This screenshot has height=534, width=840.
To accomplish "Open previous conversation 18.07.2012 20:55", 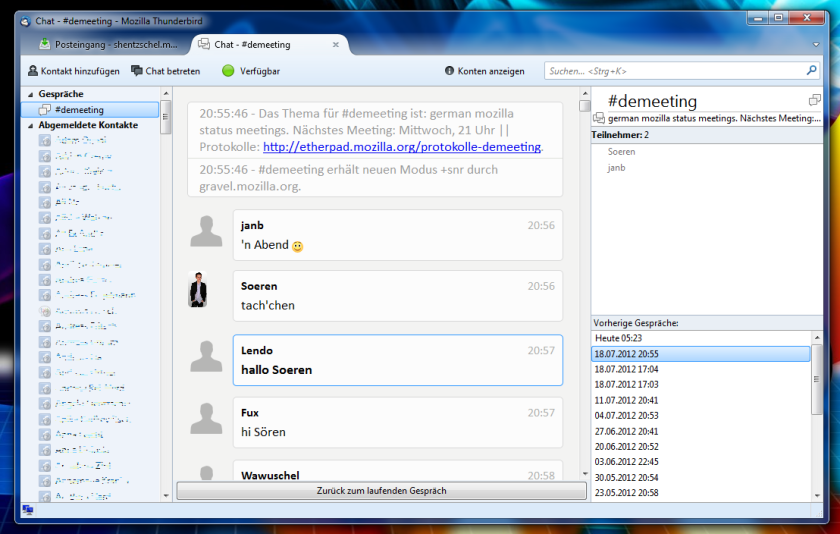I will [x=701, y=354].
